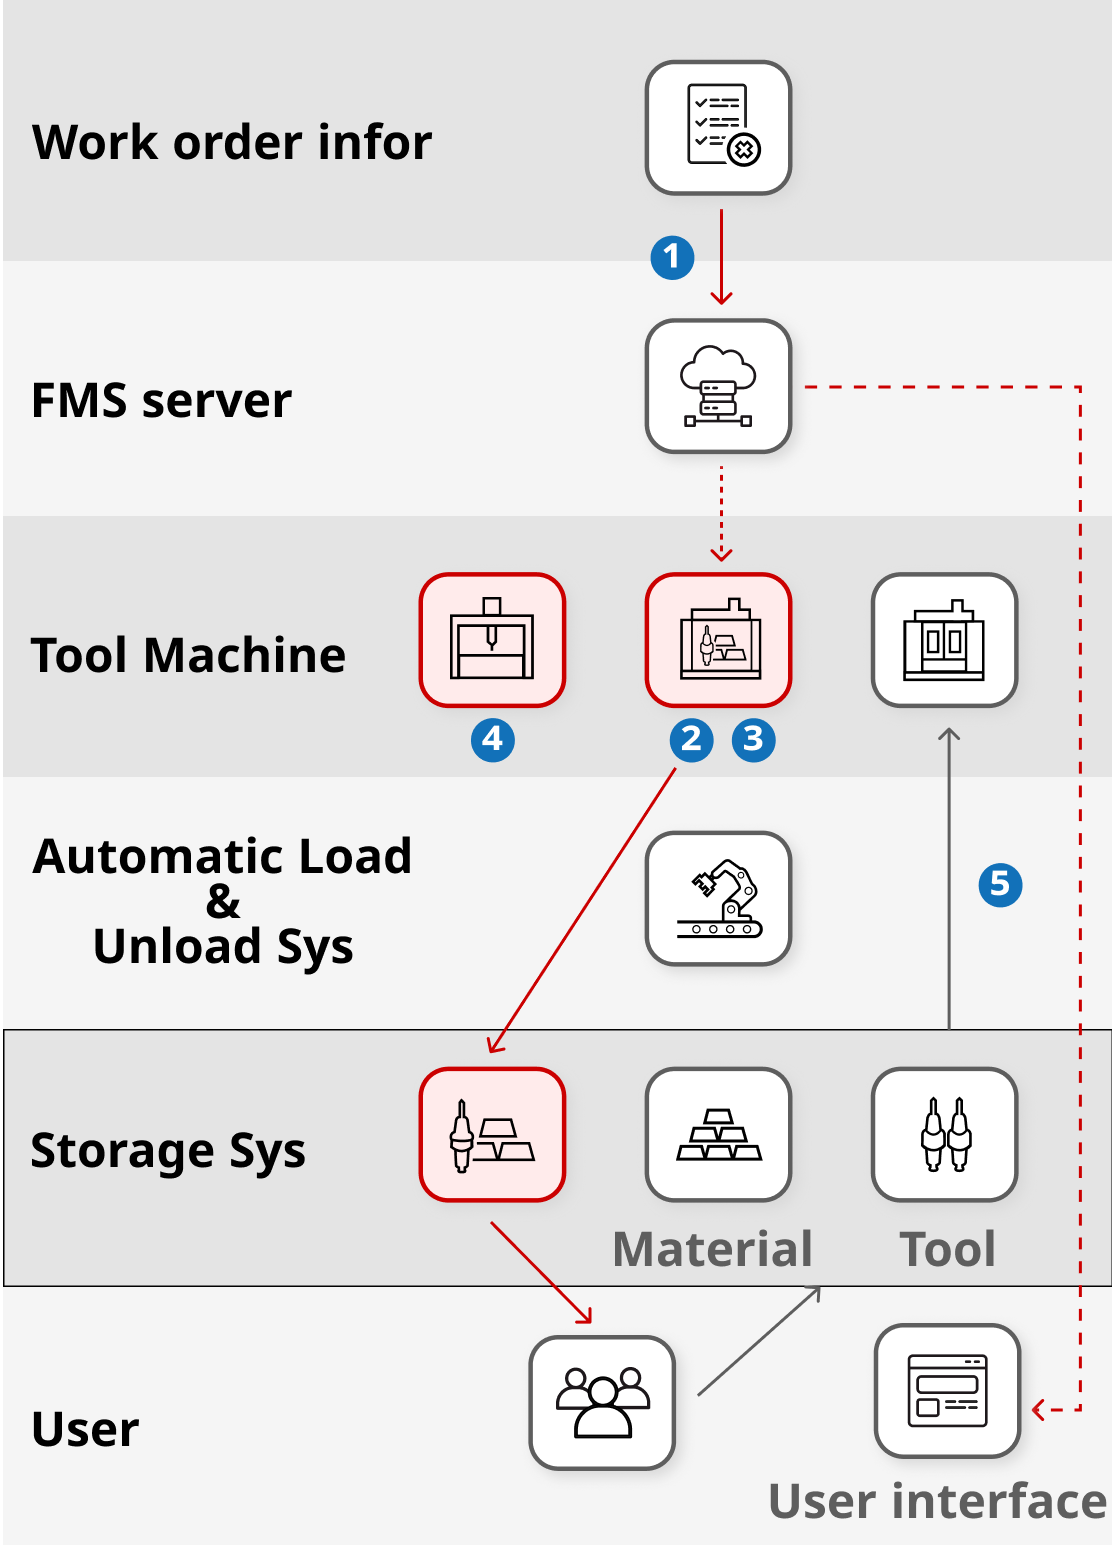Click the user group people icon
Viewport: 1112px width, 1545px height.
[x=602, y=1402]
